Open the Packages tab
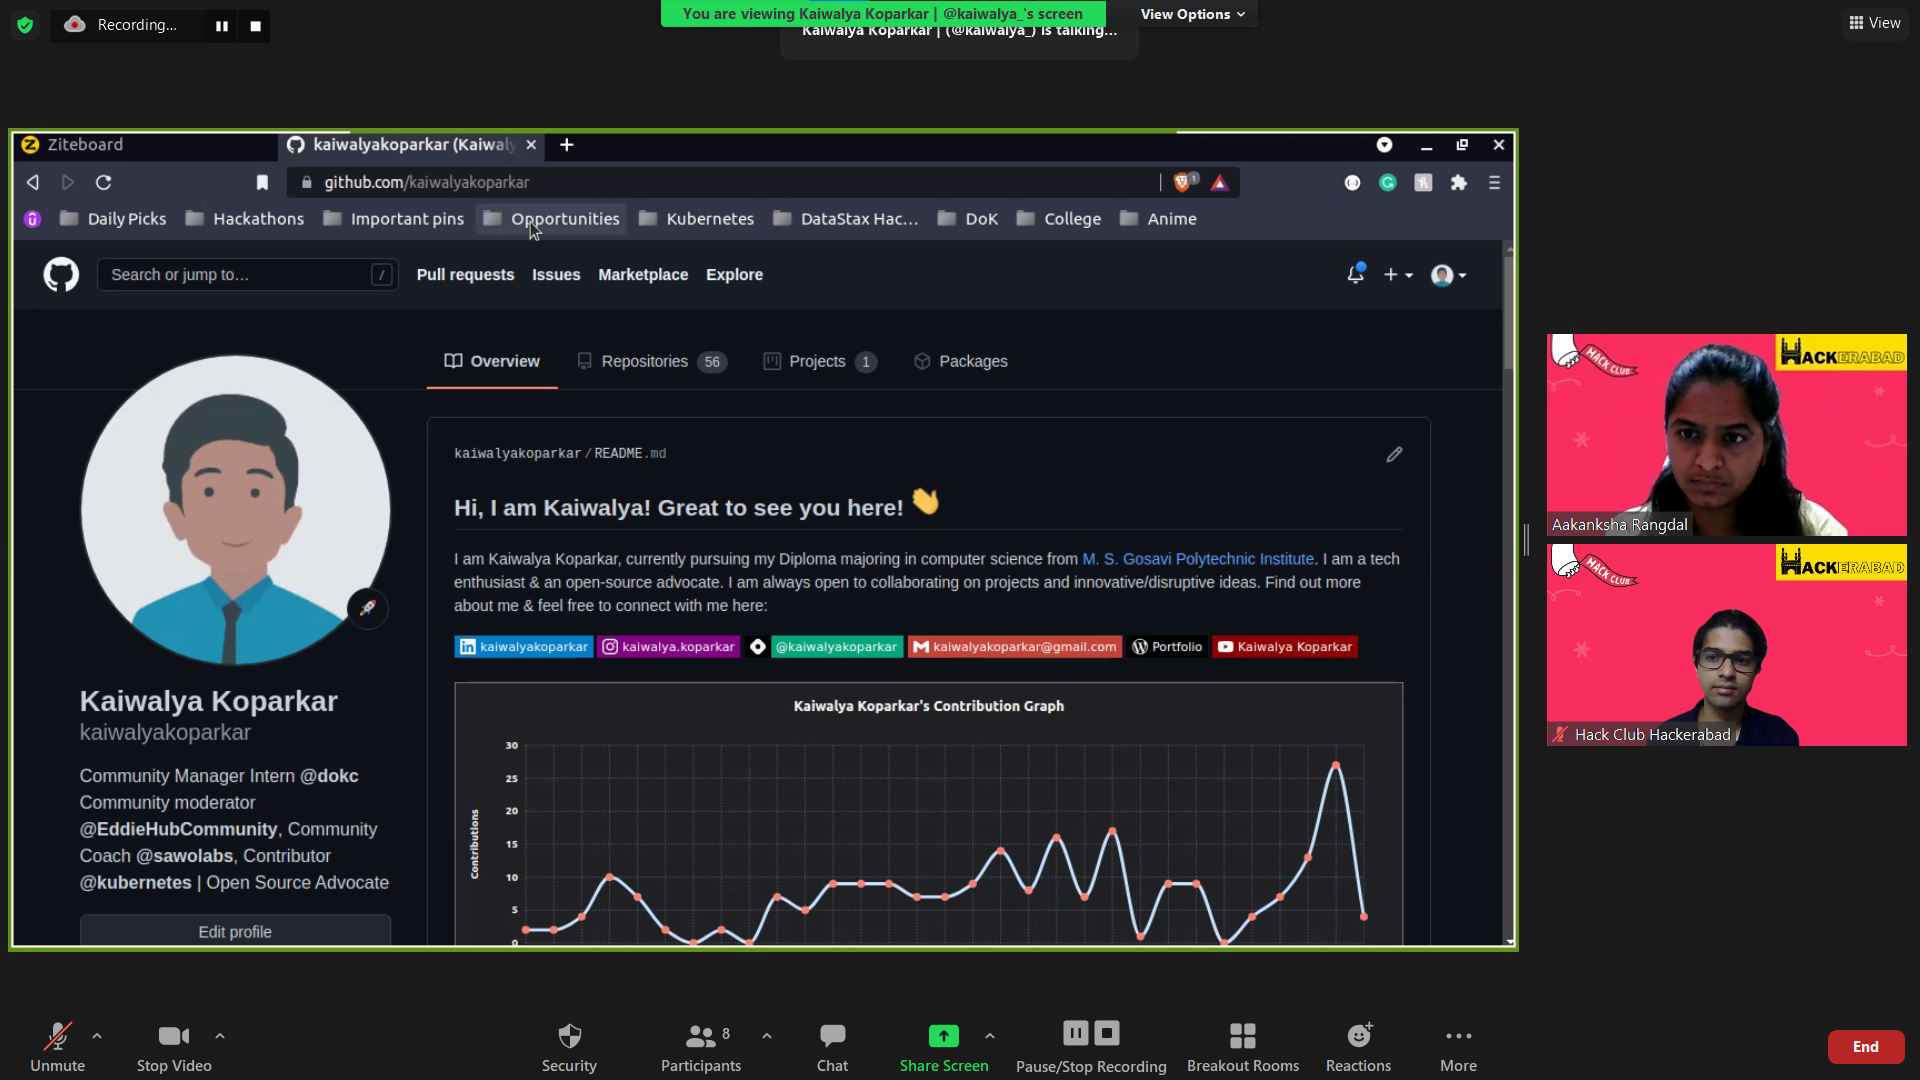The width and height of the screenshot is (1920, 1080). 961,362
